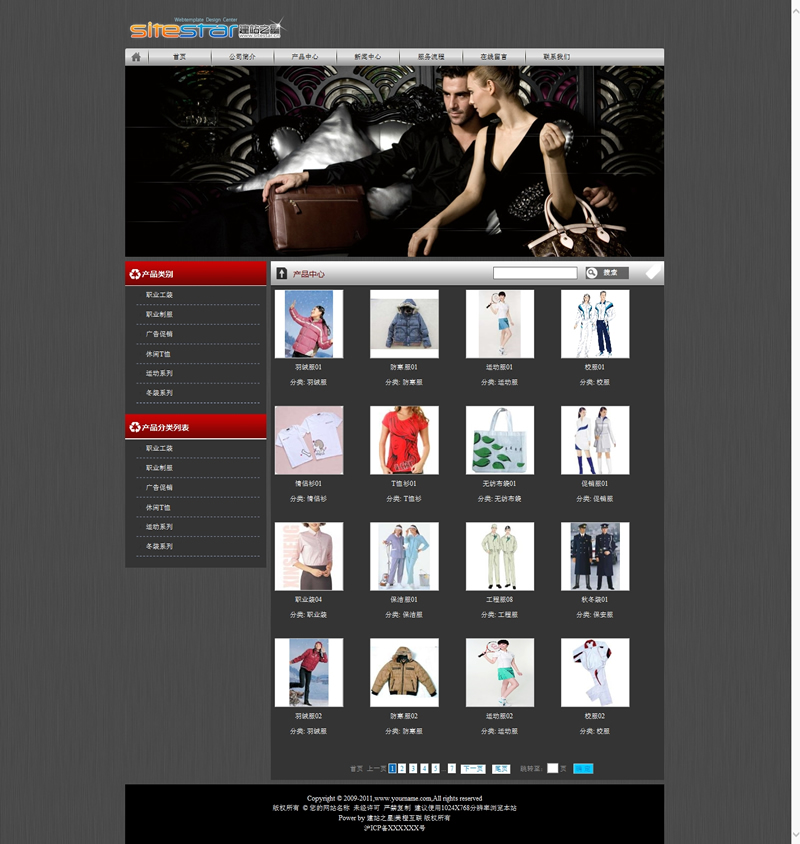Select 休闲T恤 in the 产品分类列表 sidebar
Viewport: 800px width, 844px height.
[x=159, y=507]
